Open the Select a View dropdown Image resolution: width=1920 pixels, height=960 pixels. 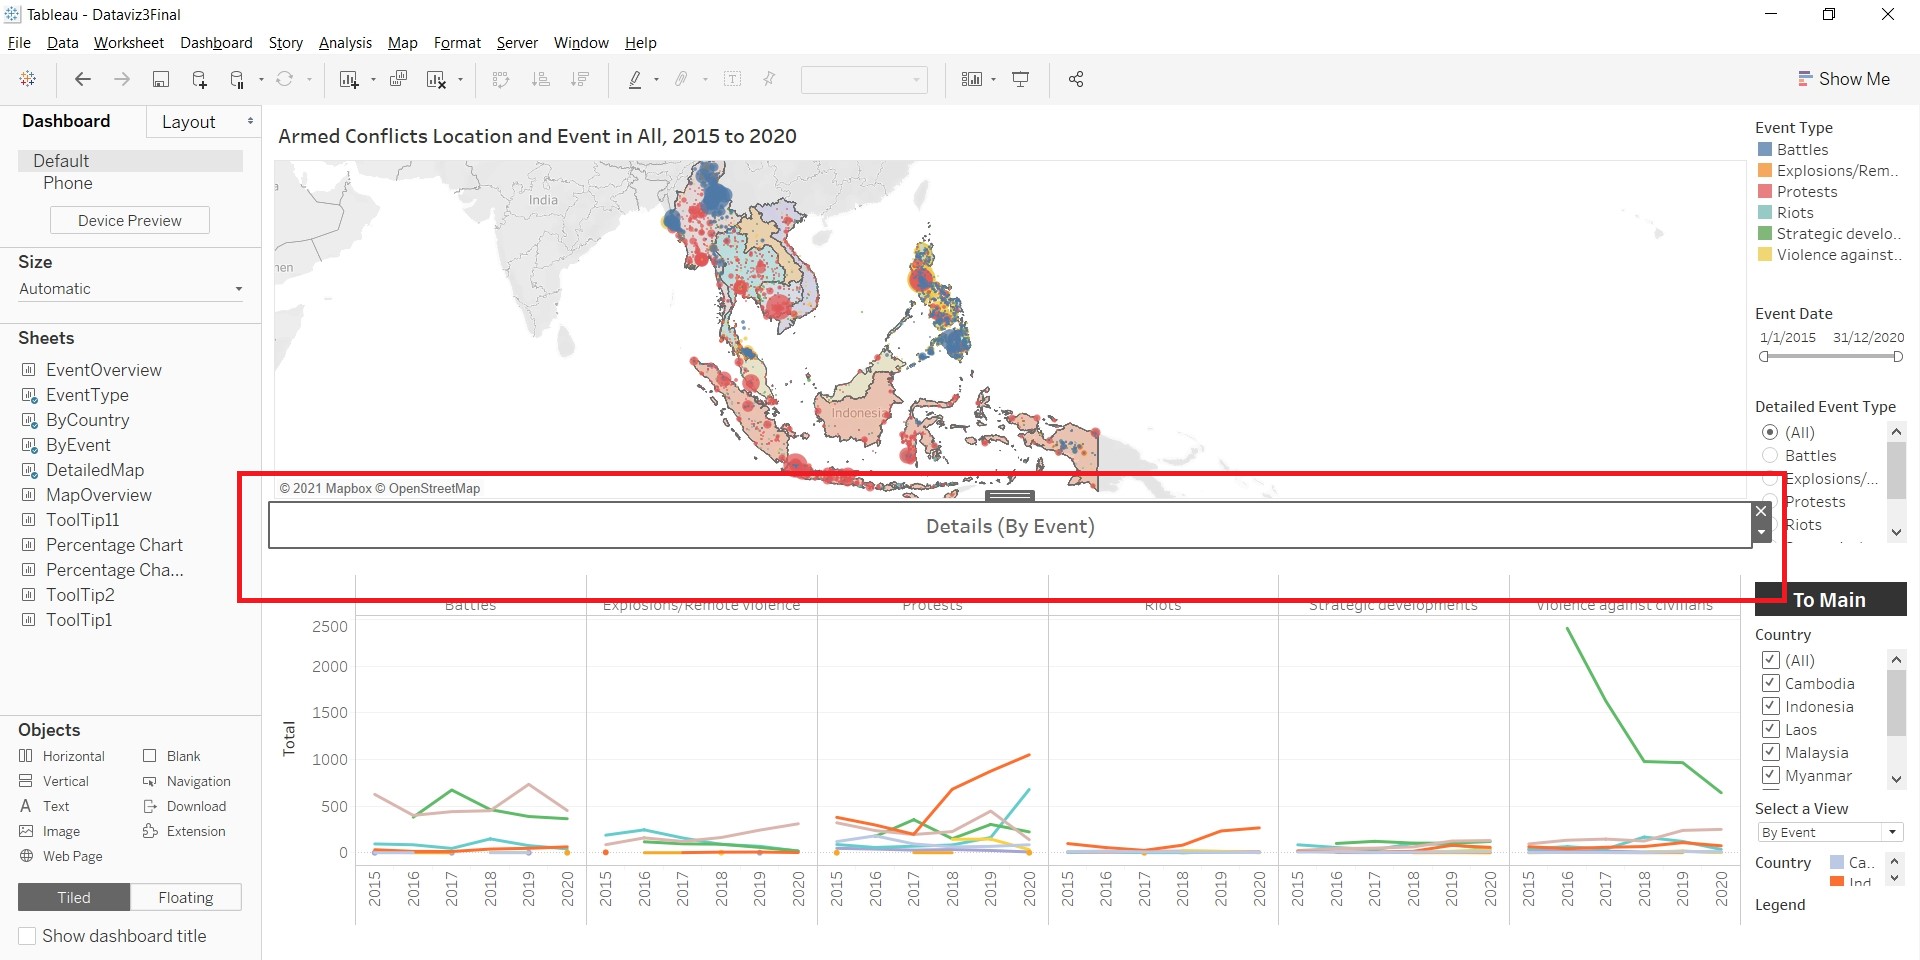click(x=1829, y=832)
